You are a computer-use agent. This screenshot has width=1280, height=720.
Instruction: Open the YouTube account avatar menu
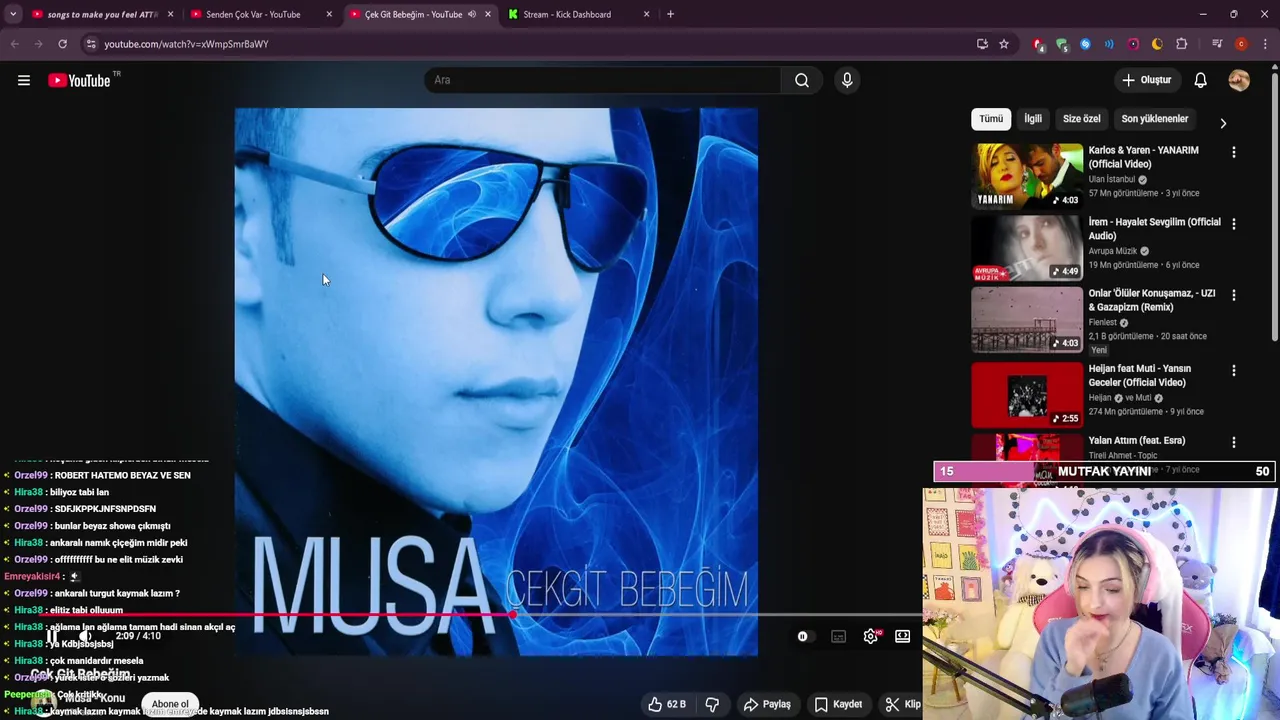click(1239, 80)
